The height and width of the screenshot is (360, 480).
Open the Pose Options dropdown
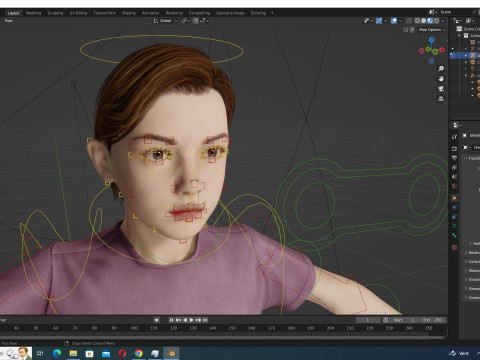(x=432, y=30)
